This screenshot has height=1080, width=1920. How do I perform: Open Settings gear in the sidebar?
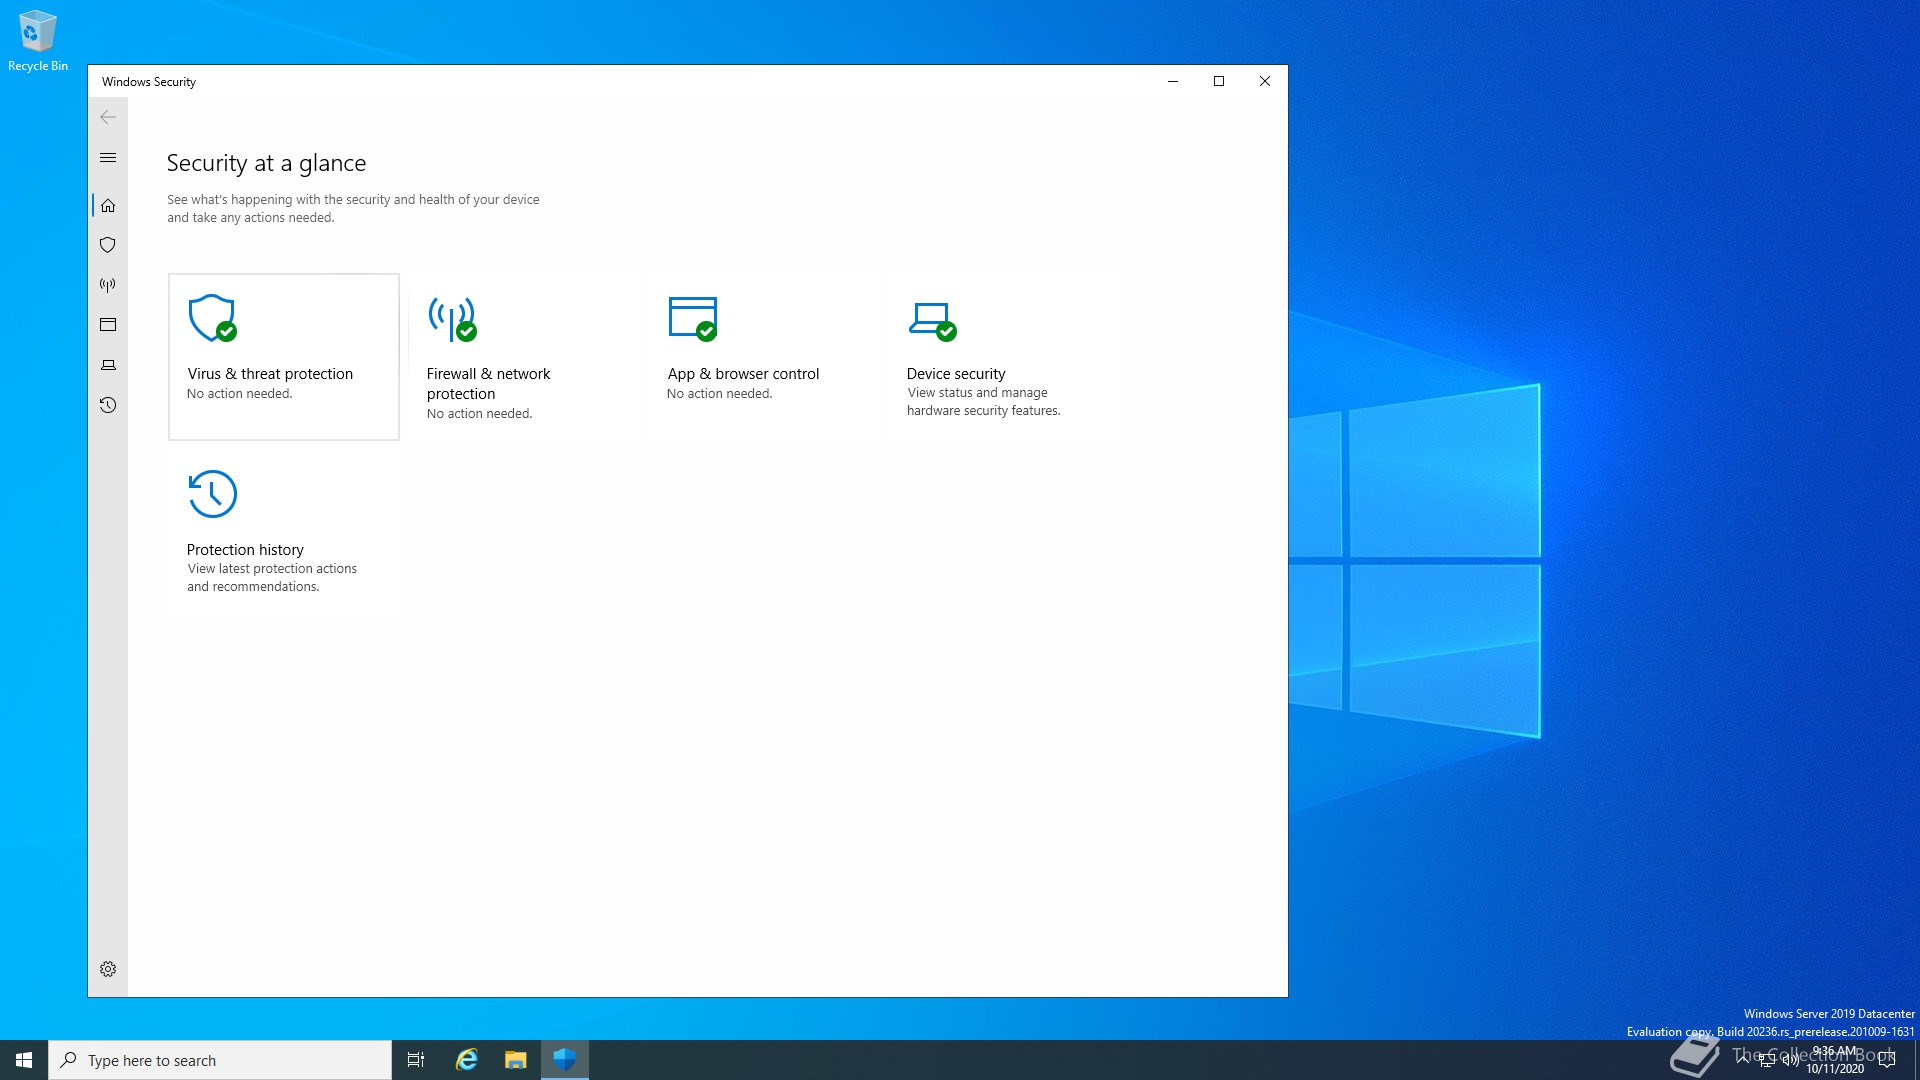pyautogui.click(x=108, y=969)
